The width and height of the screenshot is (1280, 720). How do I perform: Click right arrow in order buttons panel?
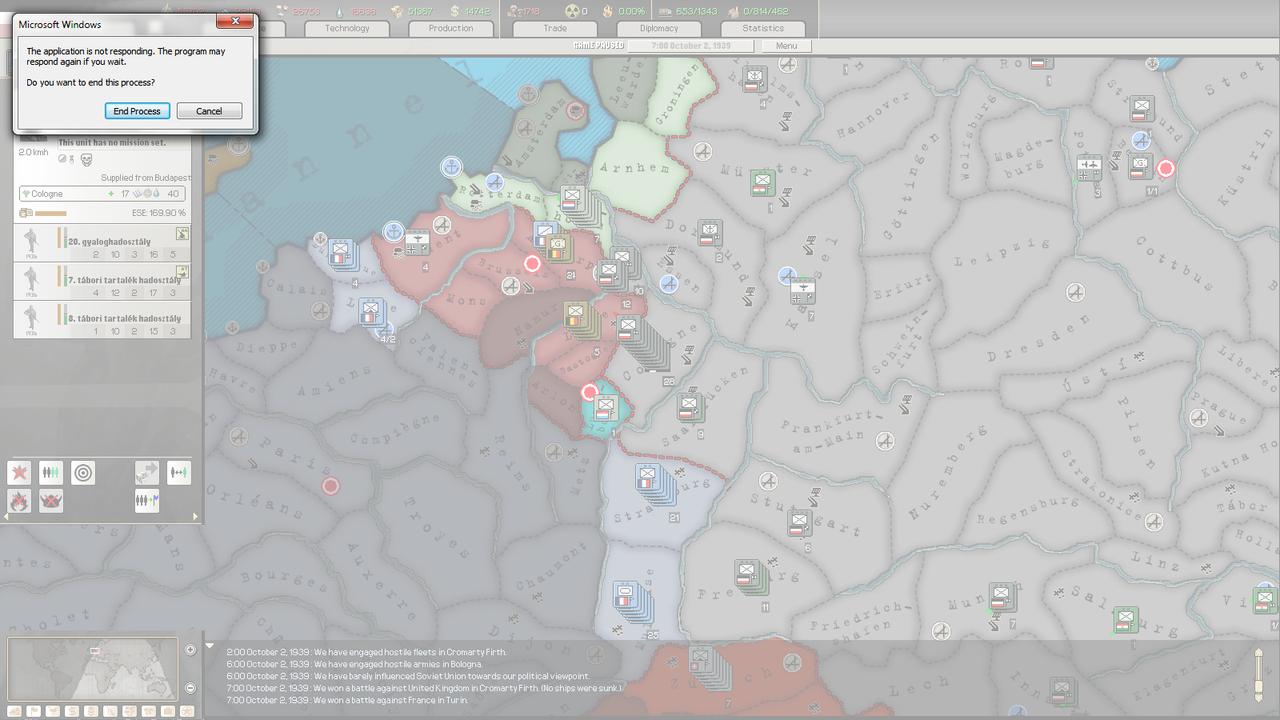tap(195, 517)
